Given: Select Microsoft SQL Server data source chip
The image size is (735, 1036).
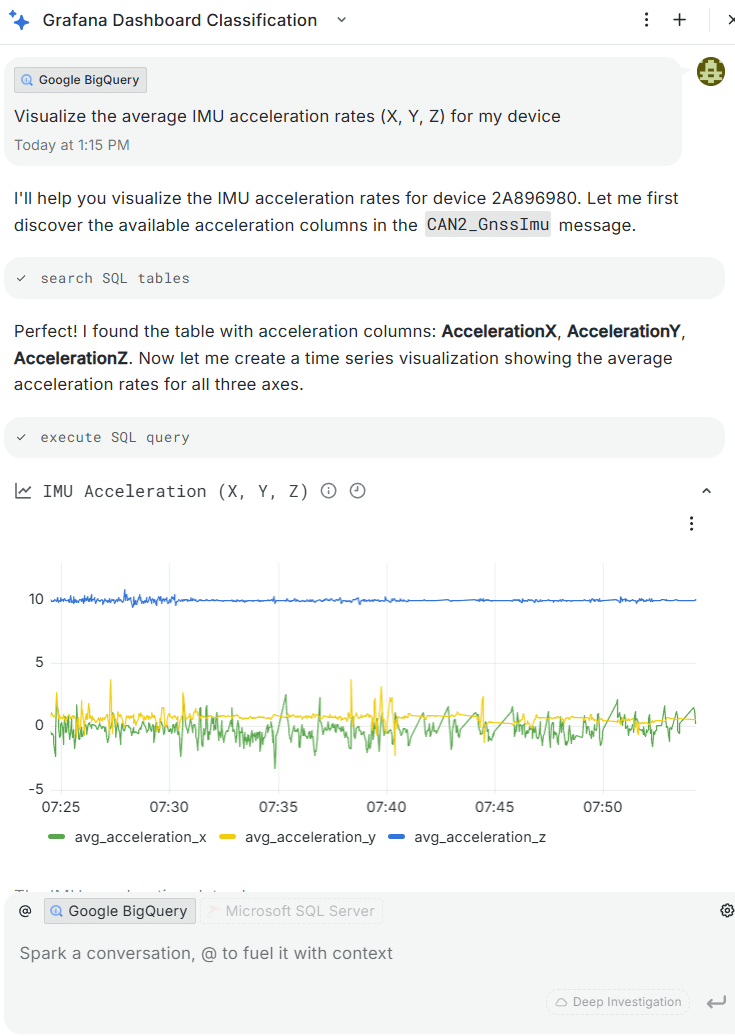Looking at the screenshot, I should point(291,911).
